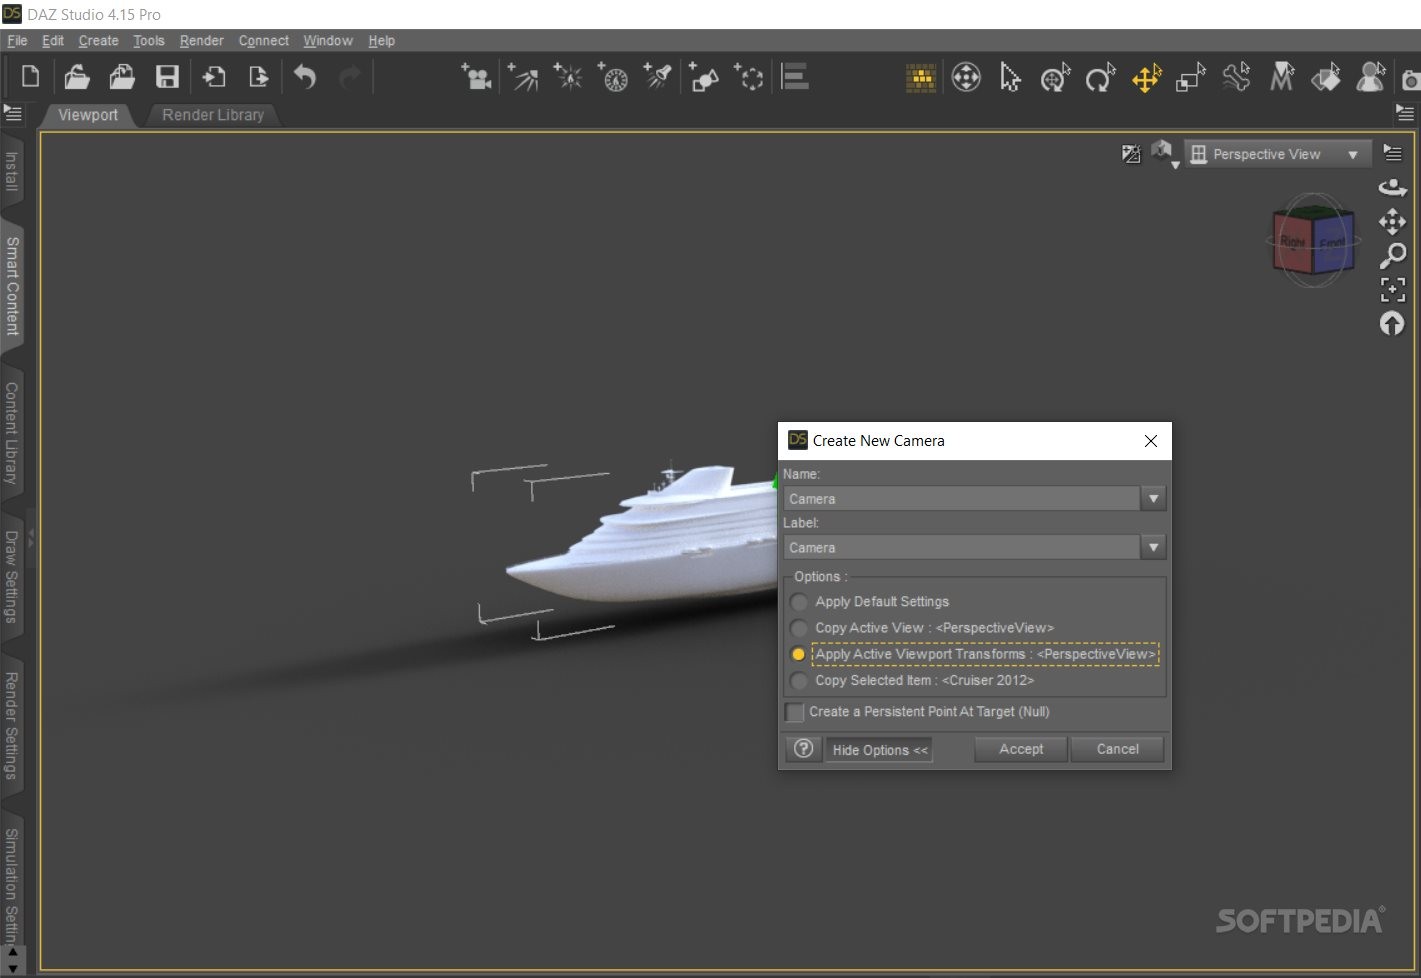This screenshot has height=978, width=1421.
Task: Click the view orientation cube
Action: coord(1313,240)
